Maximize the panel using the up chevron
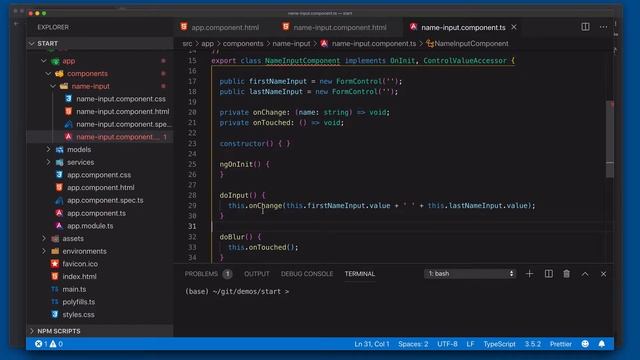Image resolution: width=640 pixels, height=360 pixels. (585, 274)
